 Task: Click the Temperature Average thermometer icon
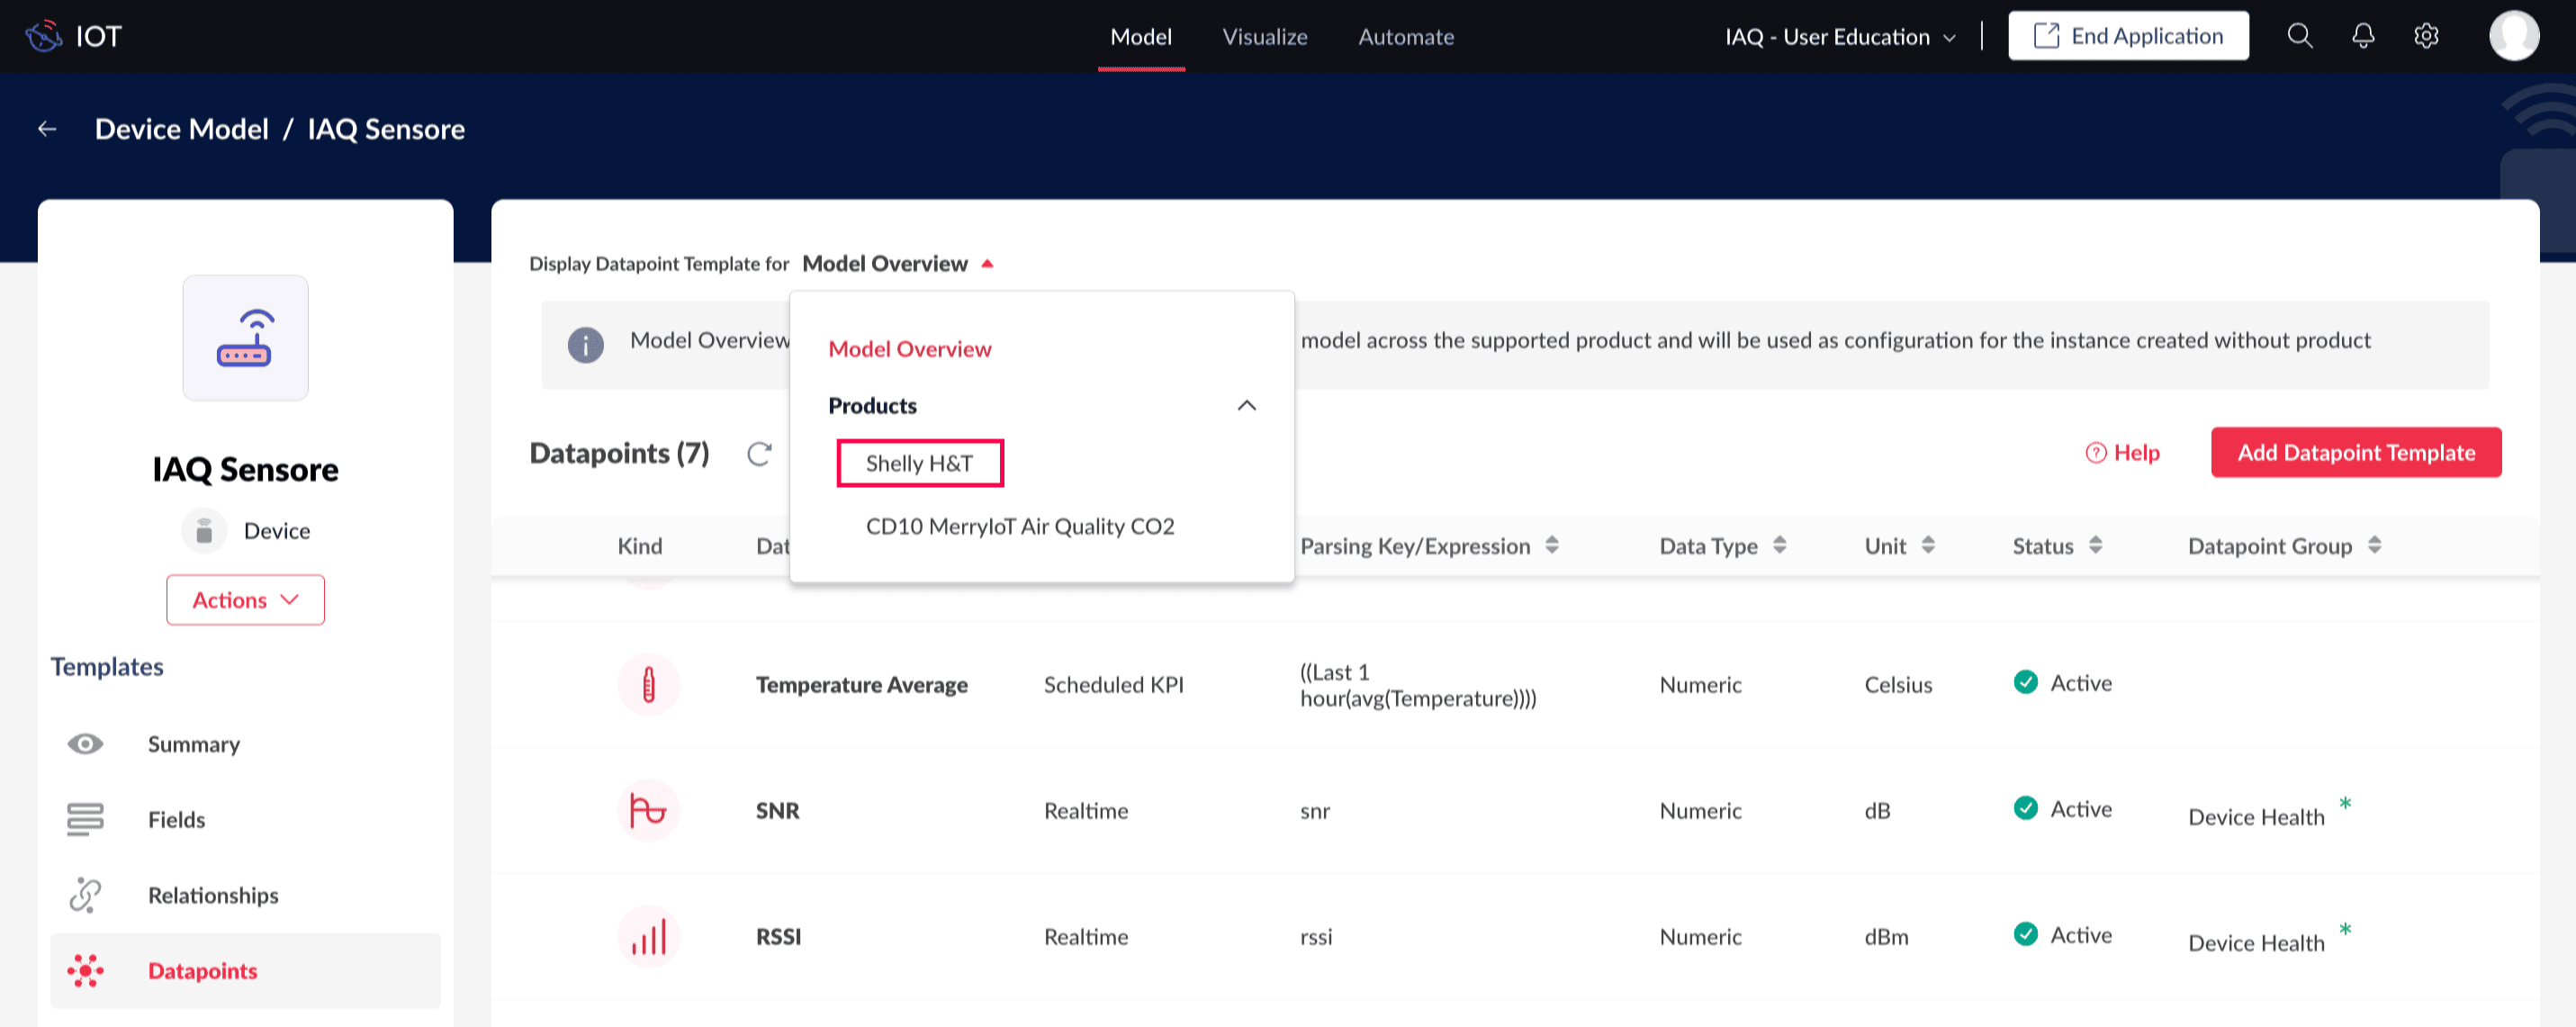coord(648,685)
